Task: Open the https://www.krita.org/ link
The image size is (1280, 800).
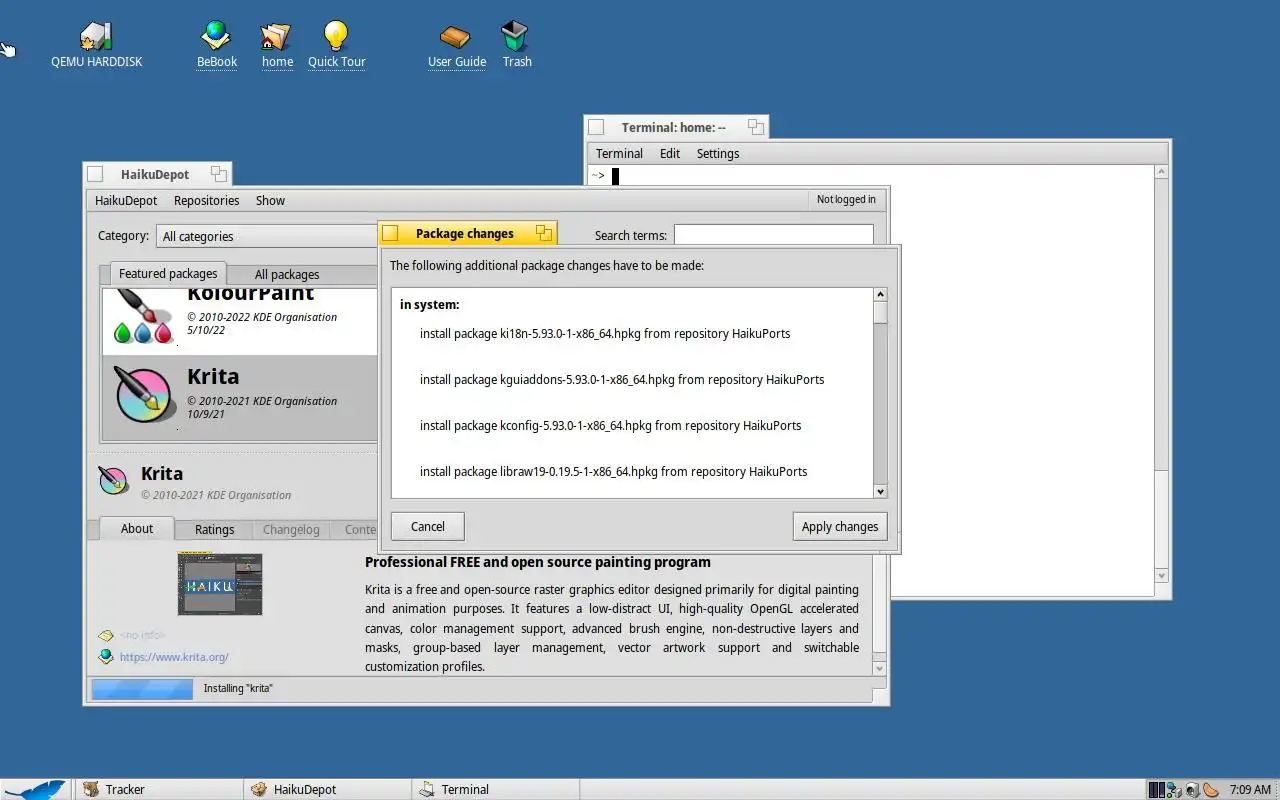Action: coord(174,657)
